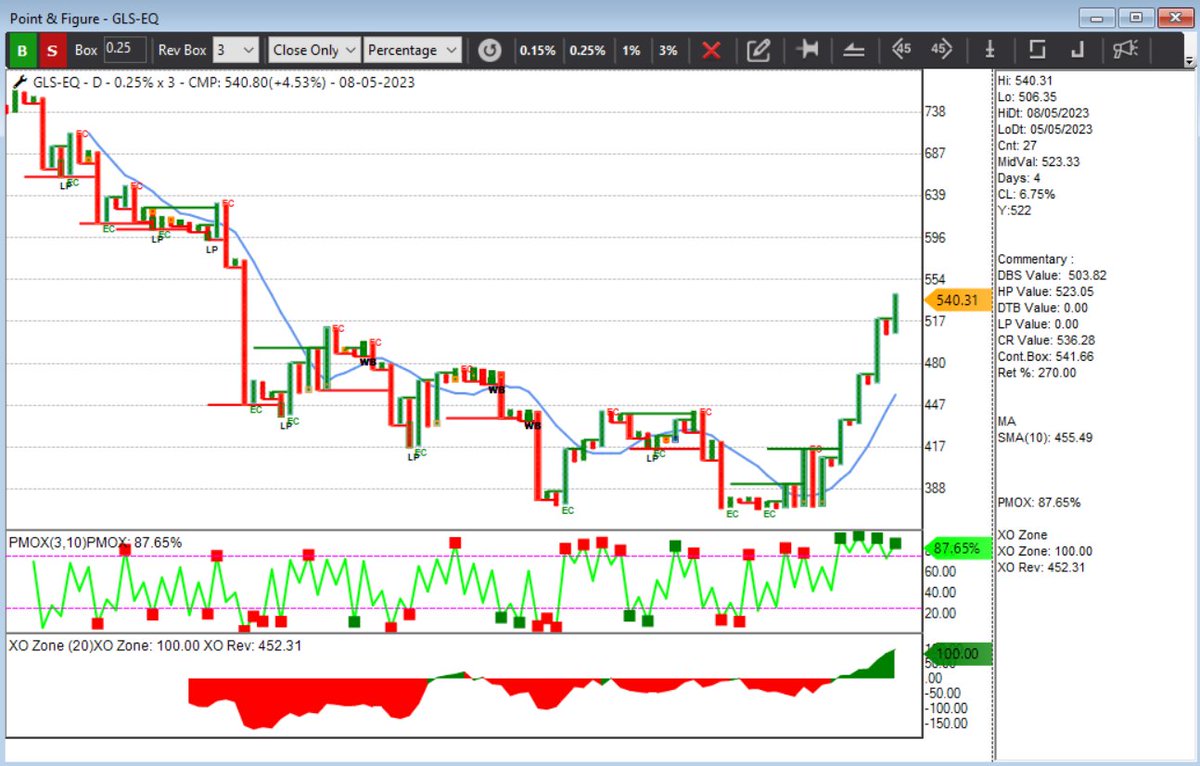Open the chart annotation edit tool
This screenshot has width=1200, height=766.
[x=759, y=49]
